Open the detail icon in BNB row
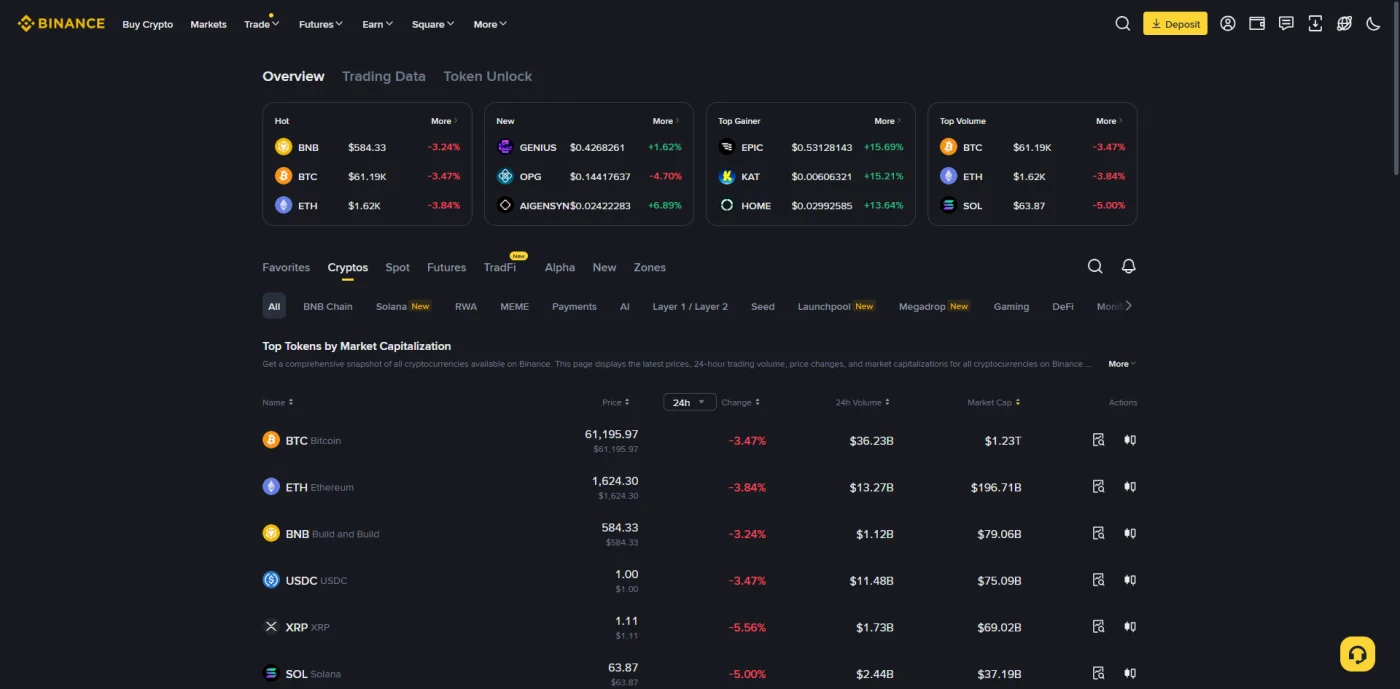Viewport: 1400px width, 689px height. point(1098,533)
